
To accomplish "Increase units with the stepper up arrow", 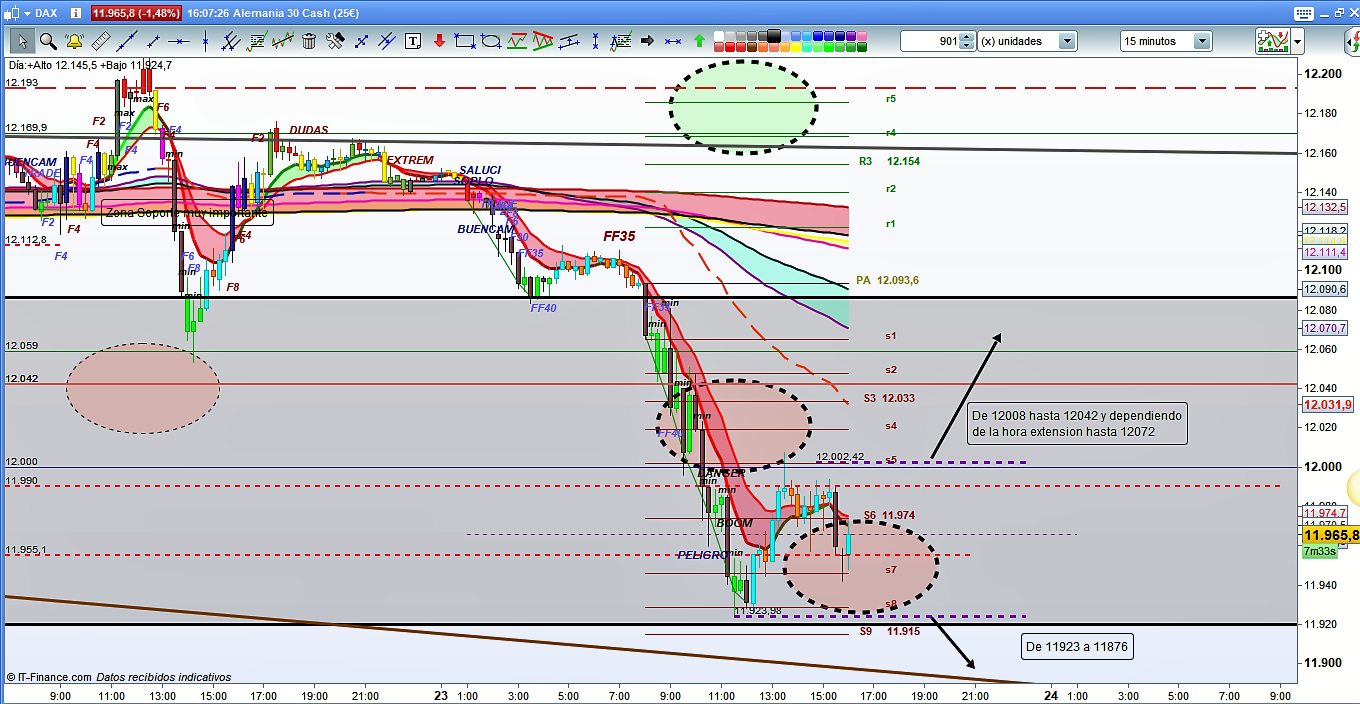I will [x=967, y=37].
